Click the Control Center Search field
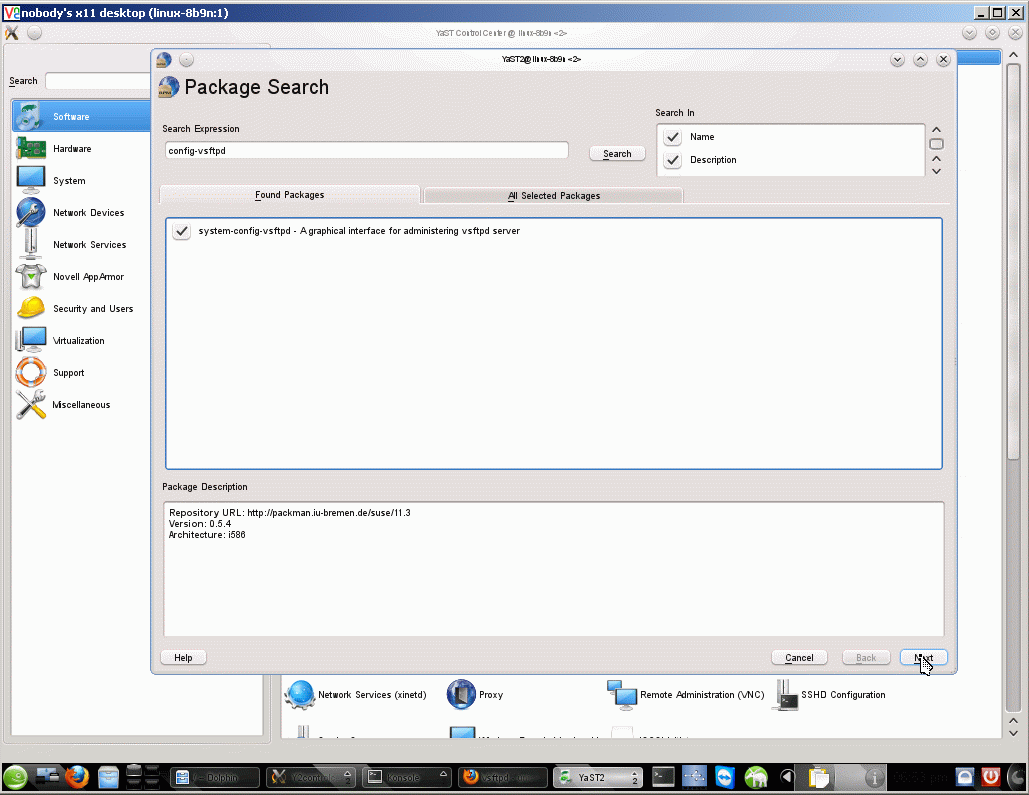 (x=98, y=81)
